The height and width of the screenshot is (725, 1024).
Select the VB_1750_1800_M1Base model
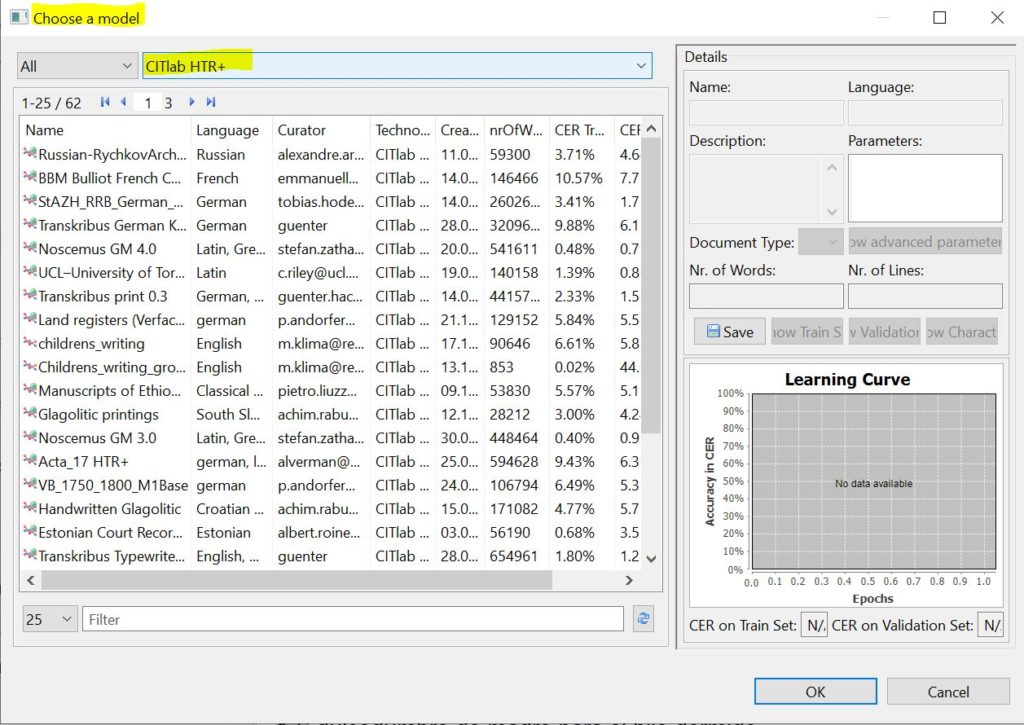point(330,485)
